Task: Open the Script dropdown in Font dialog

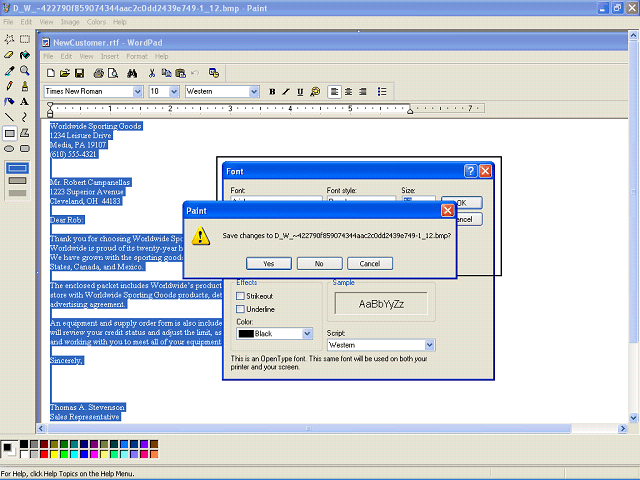Action: 429,345
